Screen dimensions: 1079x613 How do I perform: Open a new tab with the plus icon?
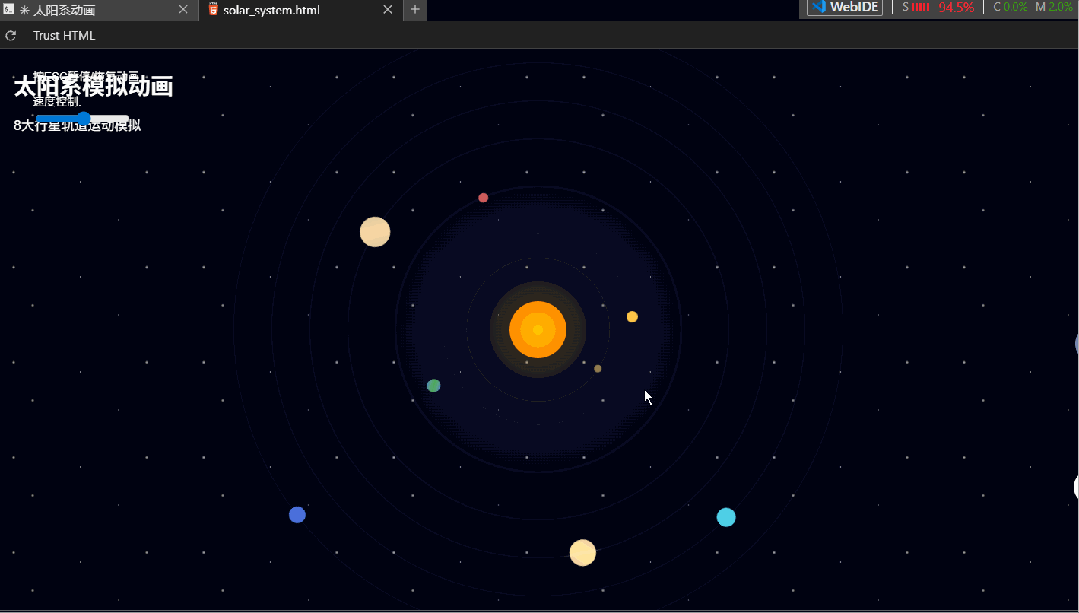click(415, 10)
